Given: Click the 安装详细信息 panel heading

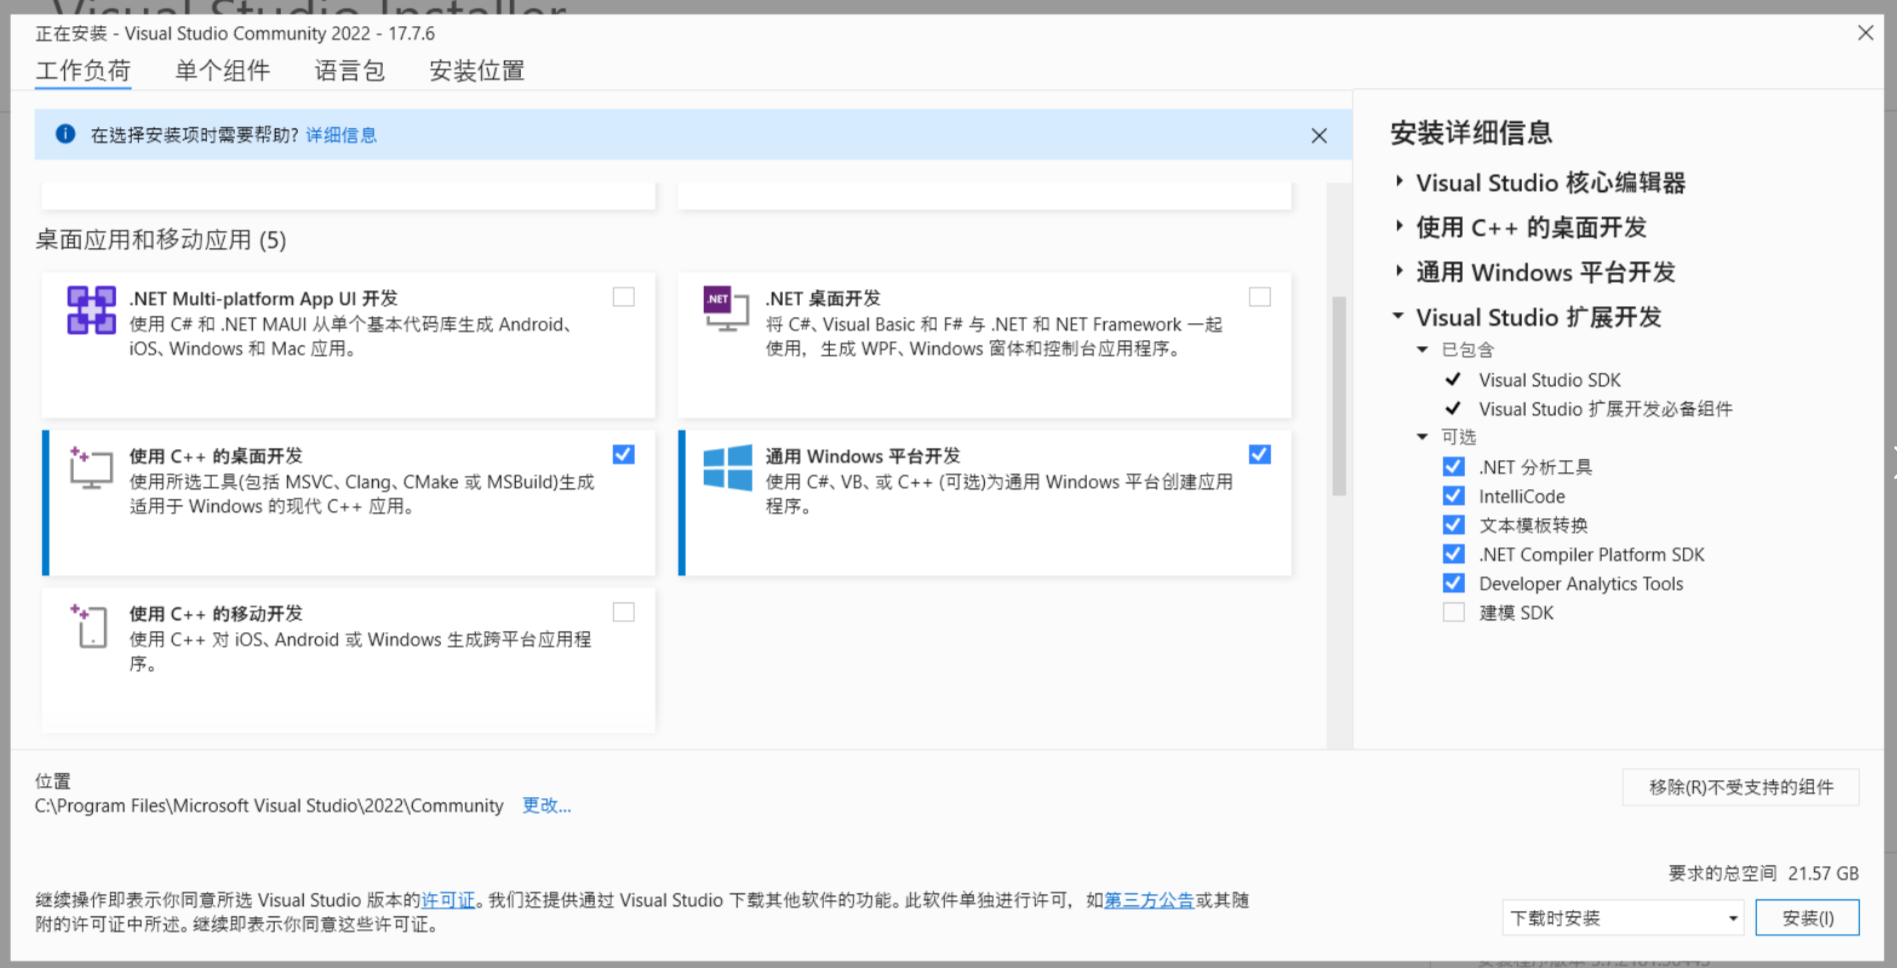Looking at the screenshot, I should tap(1471, 133).
